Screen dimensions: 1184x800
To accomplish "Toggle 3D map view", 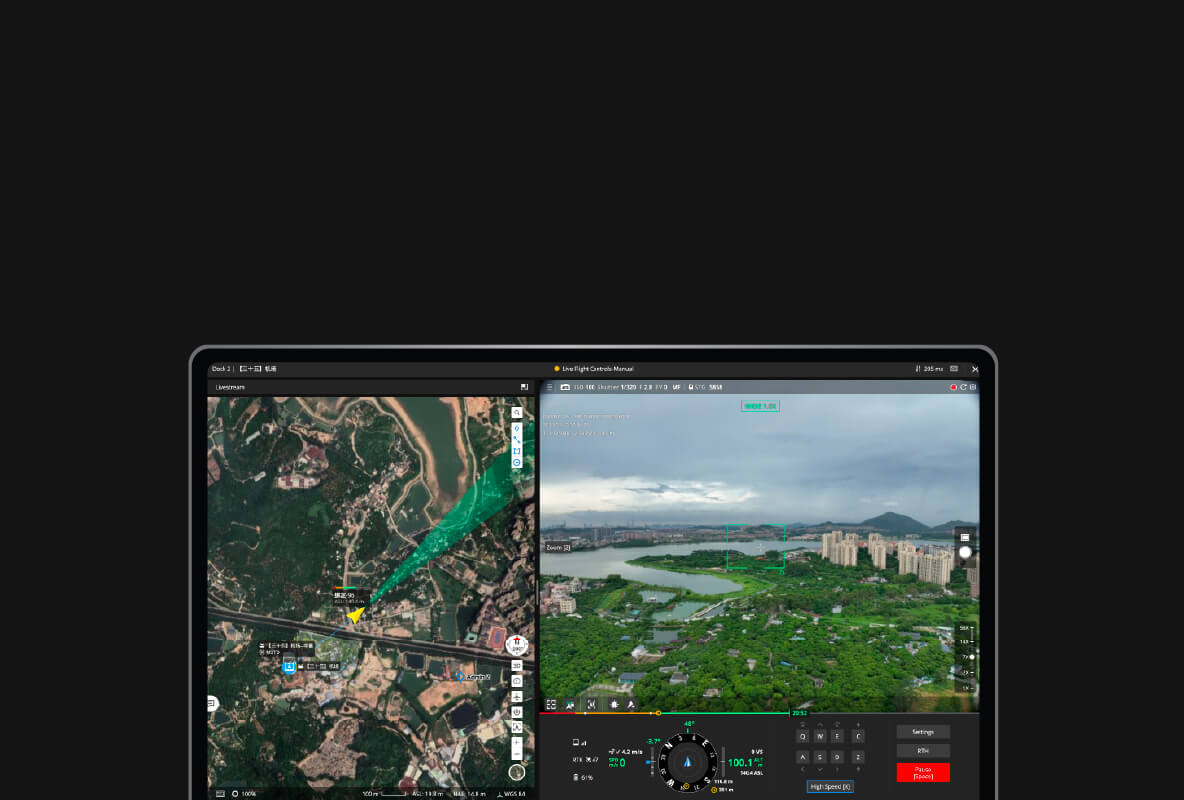I will tap(517, 665).
